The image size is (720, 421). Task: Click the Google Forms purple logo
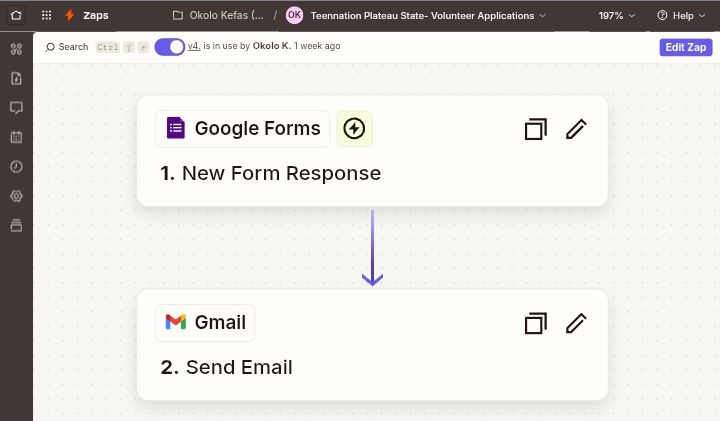pos(175,128)
